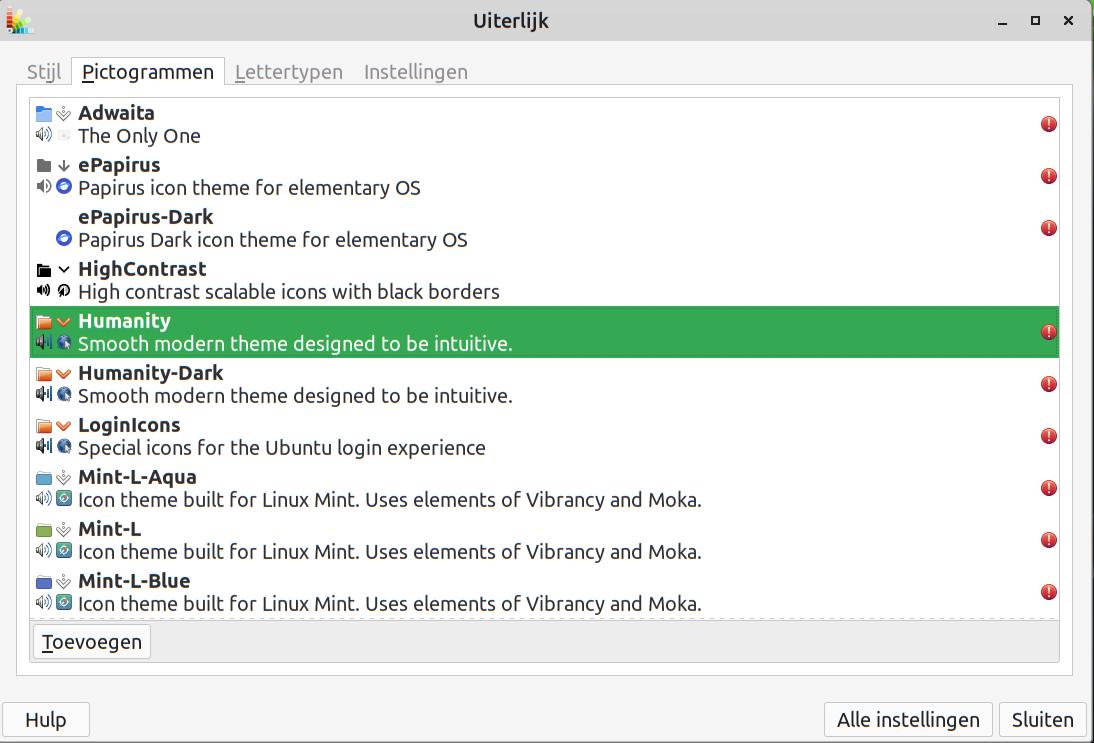Click the warning icon on the selected Humanity row
Viewport: 1094px width, 743px height.
tap(1049, 332)
